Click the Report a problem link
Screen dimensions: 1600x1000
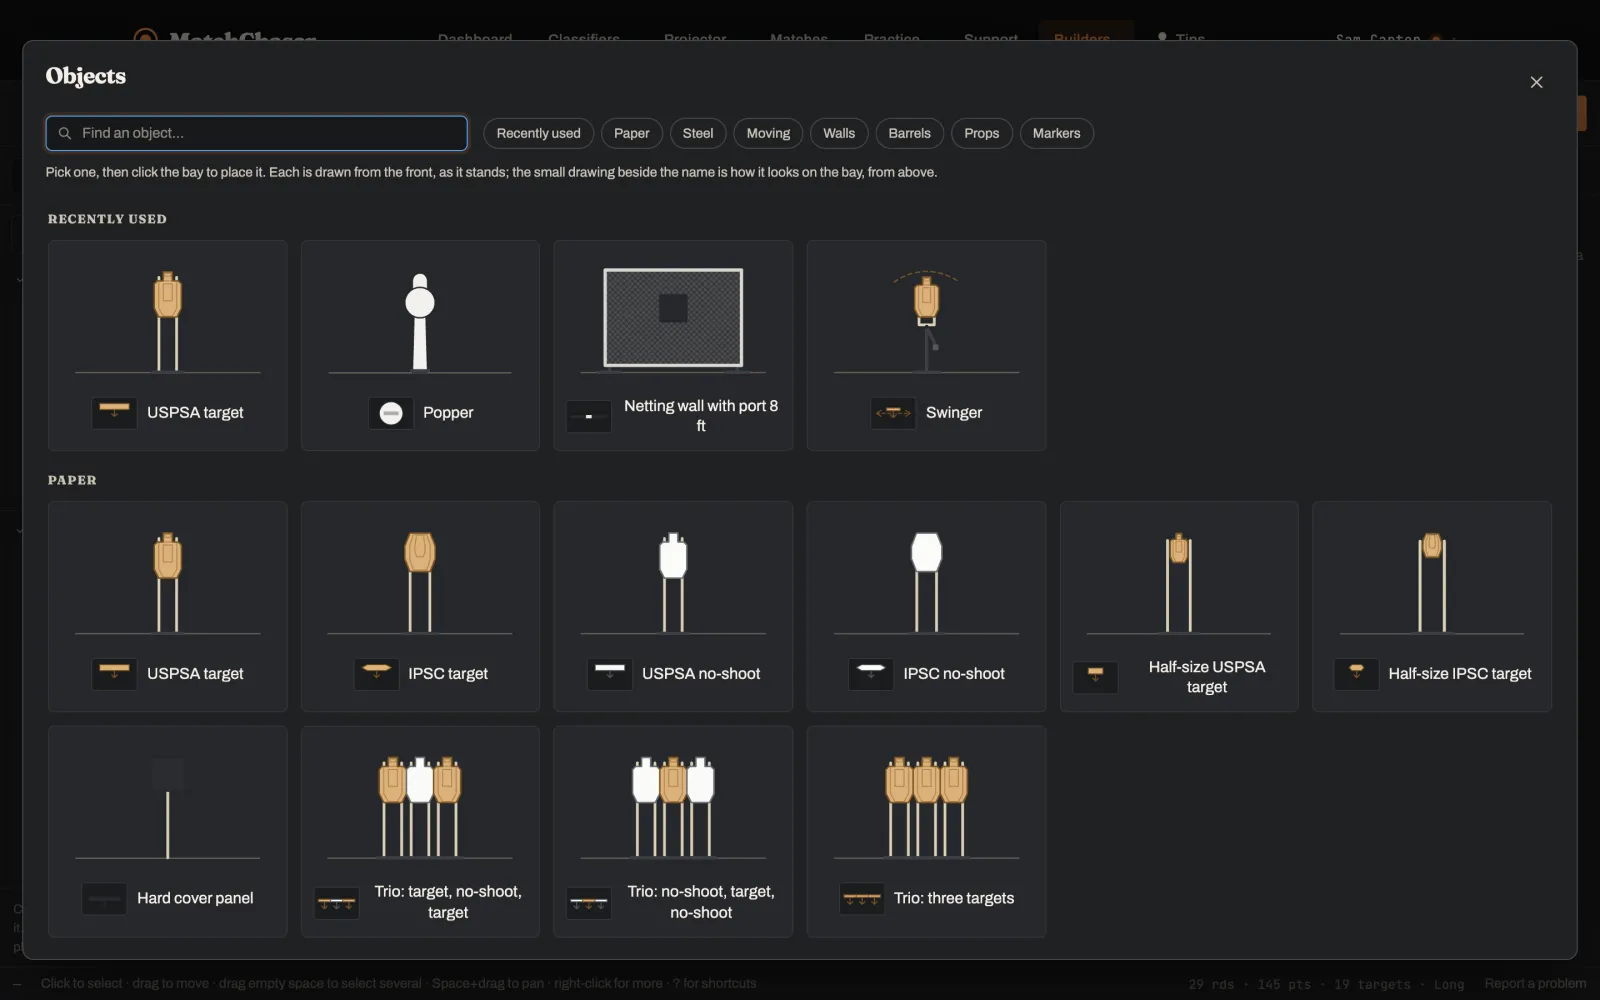click(1535, 984)
